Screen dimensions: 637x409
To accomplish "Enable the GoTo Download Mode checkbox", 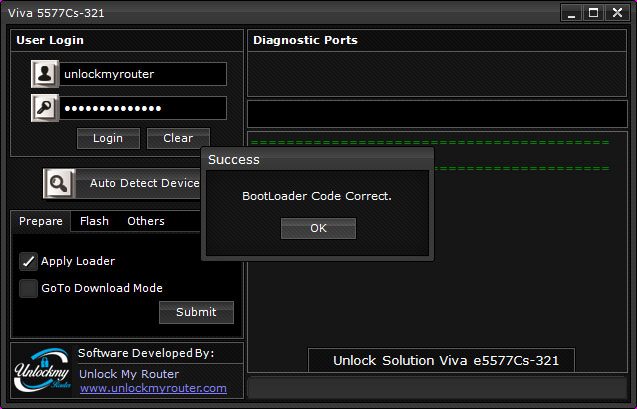I will (28, 288).
